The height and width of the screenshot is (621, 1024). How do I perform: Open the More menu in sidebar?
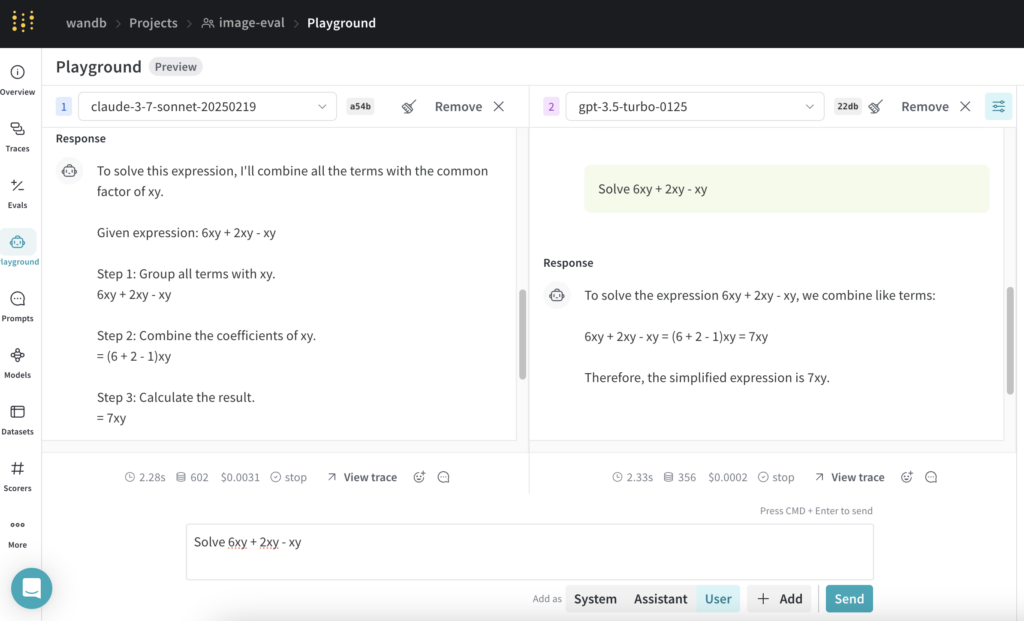(18, 531)
